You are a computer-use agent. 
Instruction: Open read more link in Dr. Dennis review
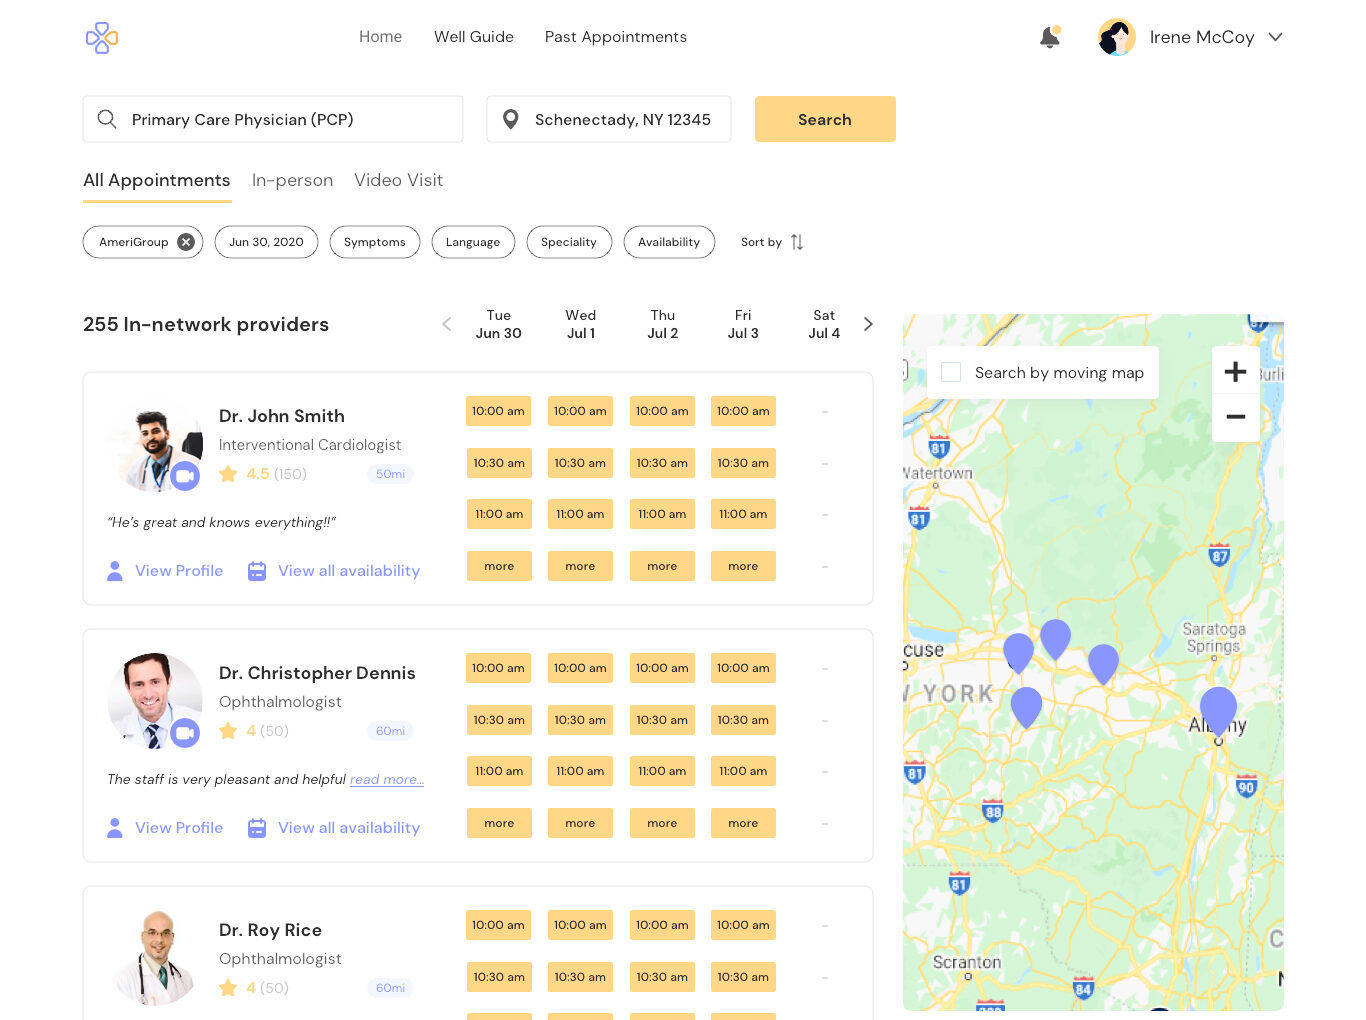pos(387,780)
